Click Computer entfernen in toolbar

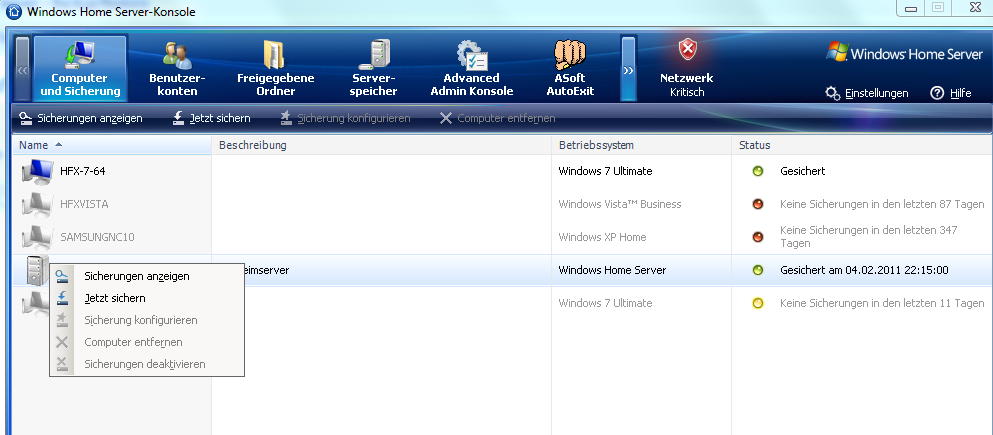pos(497,118)
